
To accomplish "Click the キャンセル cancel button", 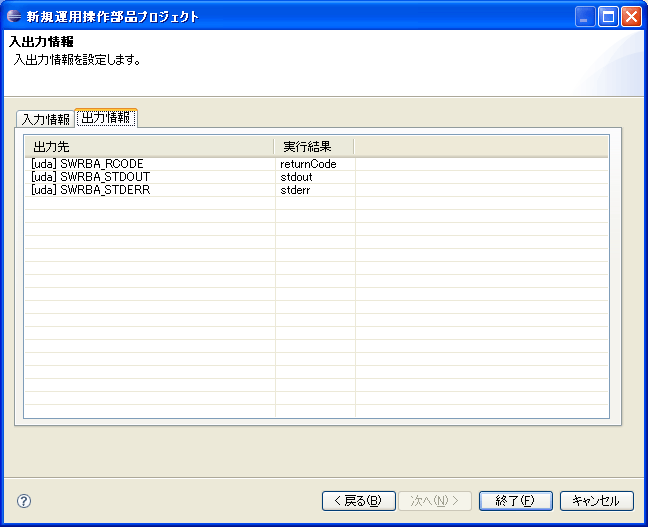I will click(596, 501).
